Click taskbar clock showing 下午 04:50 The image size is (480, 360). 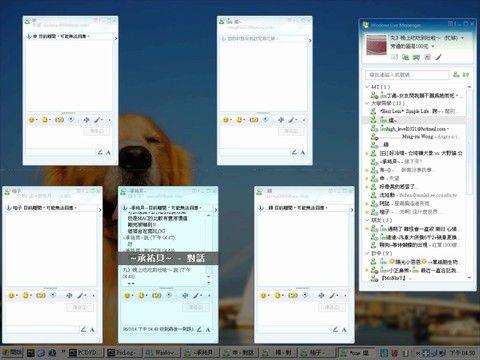(462, 352)
